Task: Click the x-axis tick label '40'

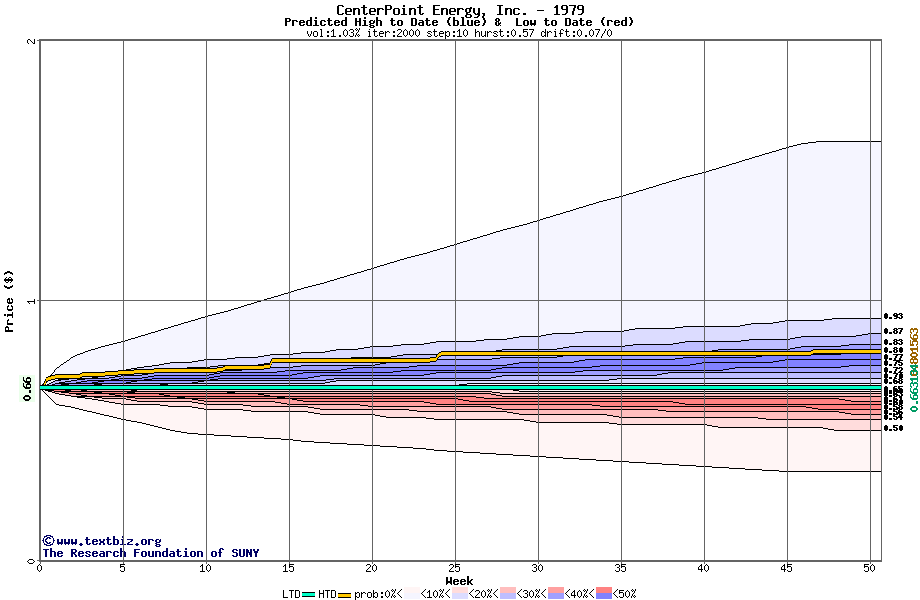Action: point(703,568)
